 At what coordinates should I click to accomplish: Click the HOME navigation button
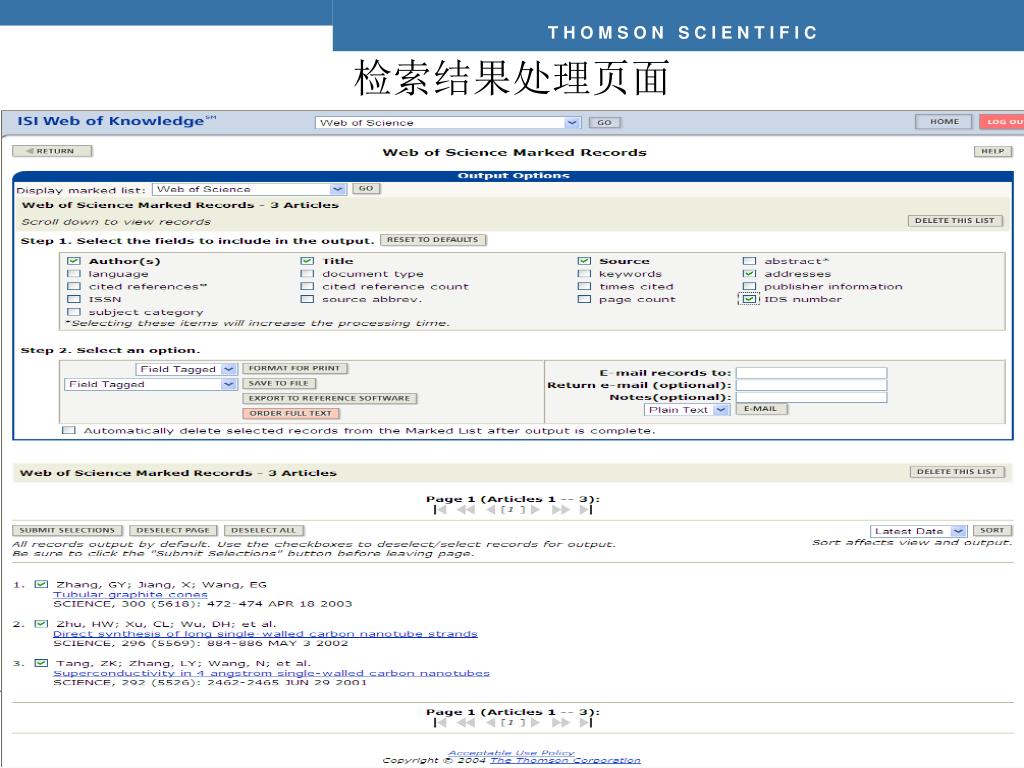tap(944, 122)
